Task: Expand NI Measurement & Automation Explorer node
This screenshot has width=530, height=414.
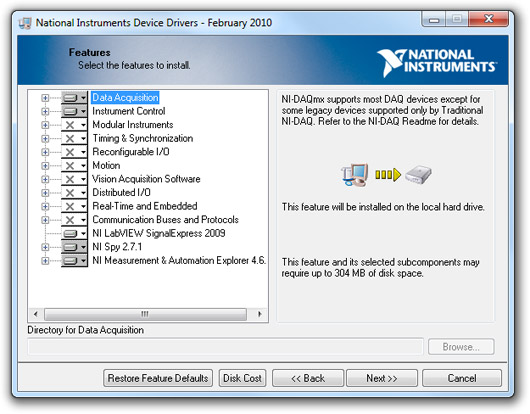Action: [45, 261]
